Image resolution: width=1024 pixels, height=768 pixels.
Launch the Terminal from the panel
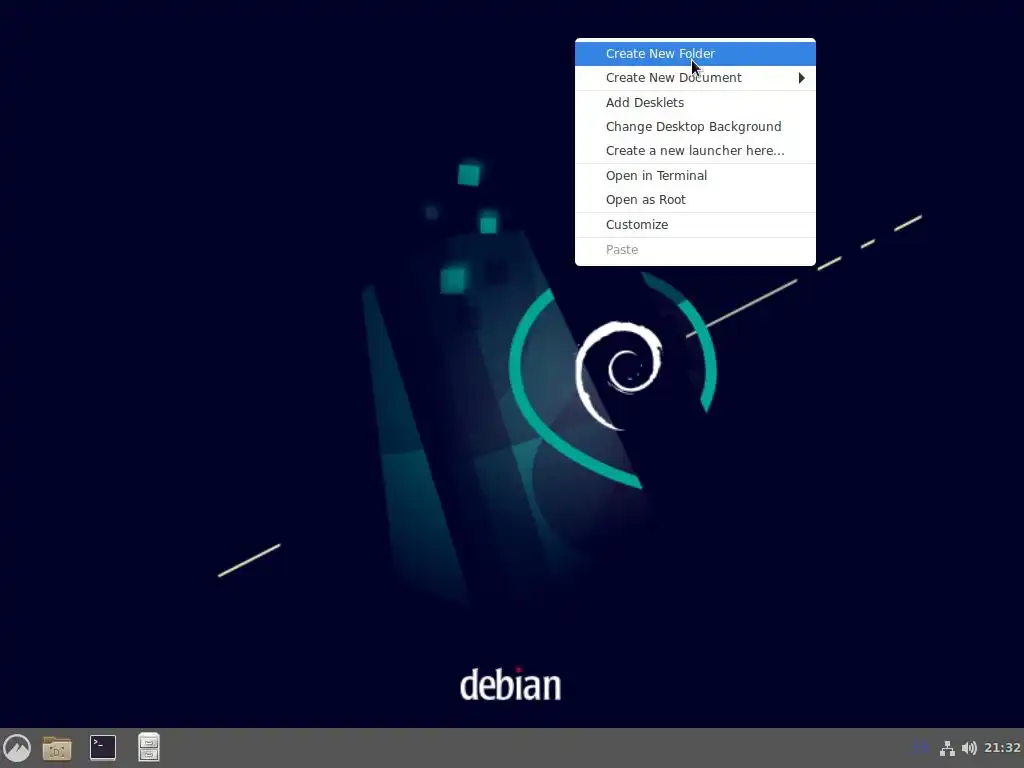click(103, 748)
